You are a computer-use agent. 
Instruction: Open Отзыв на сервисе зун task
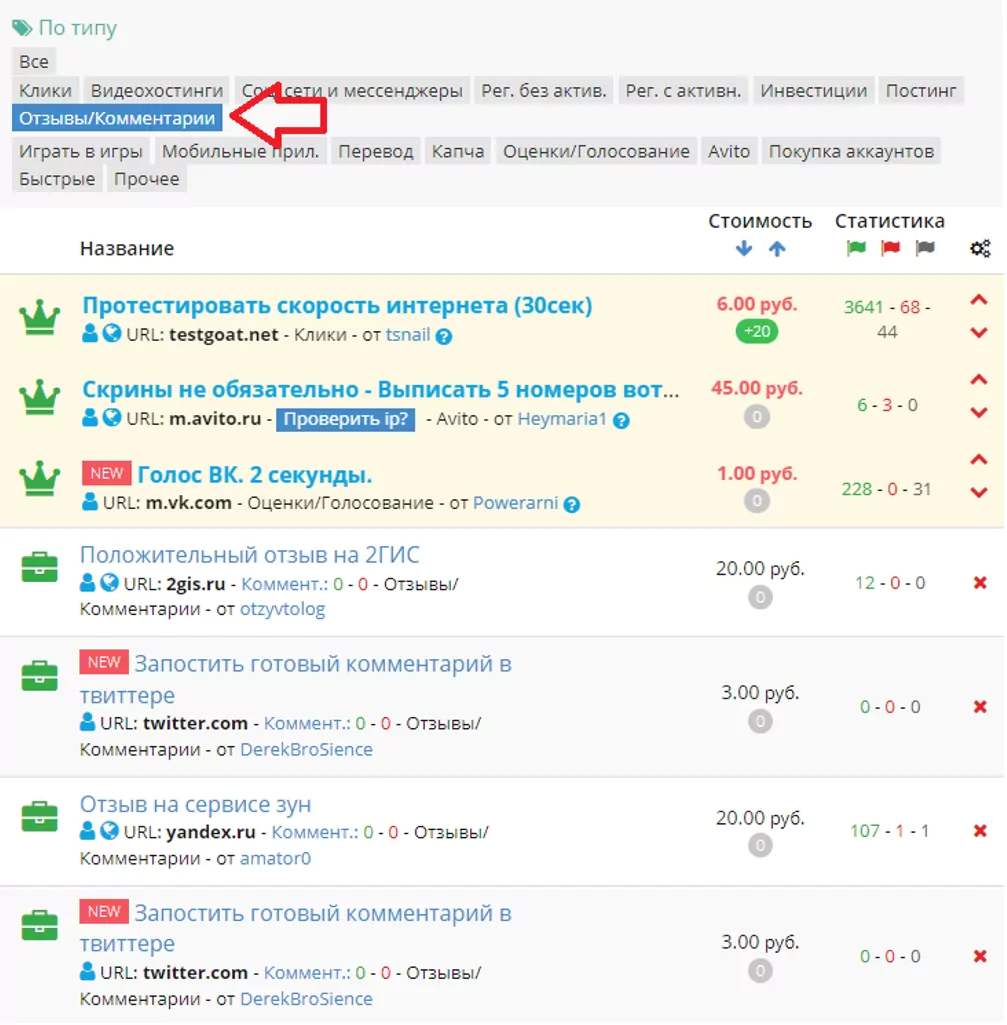195,804
